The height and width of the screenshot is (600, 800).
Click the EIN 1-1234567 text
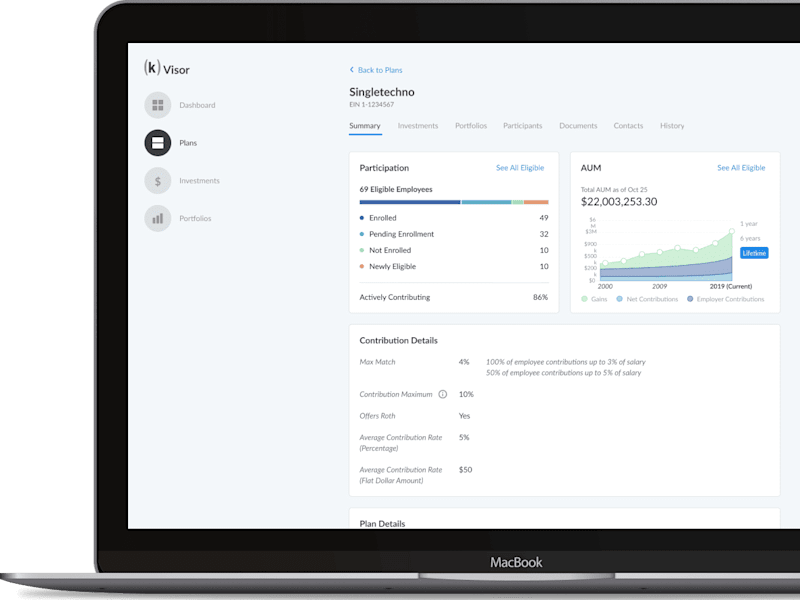click(x=371, y=104)
